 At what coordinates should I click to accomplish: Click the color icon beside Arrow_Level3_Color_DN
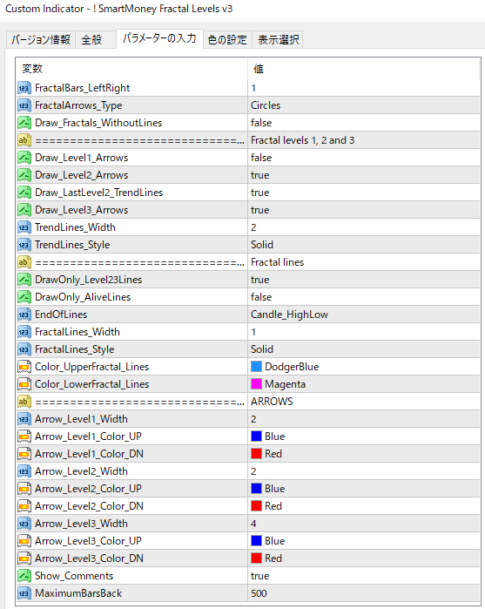(24, 558)
